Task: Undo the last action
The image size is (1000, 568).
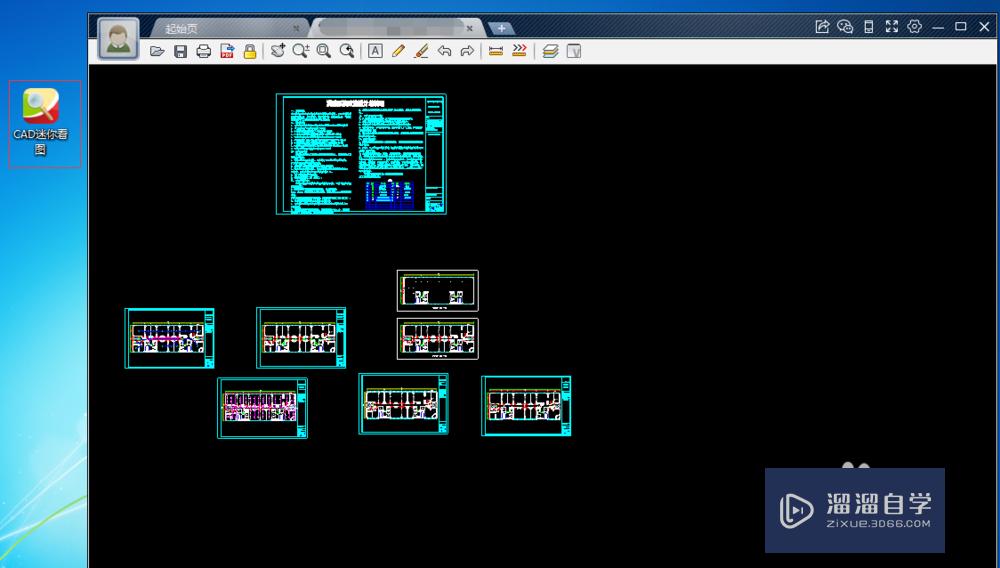Action: (445, 51)
